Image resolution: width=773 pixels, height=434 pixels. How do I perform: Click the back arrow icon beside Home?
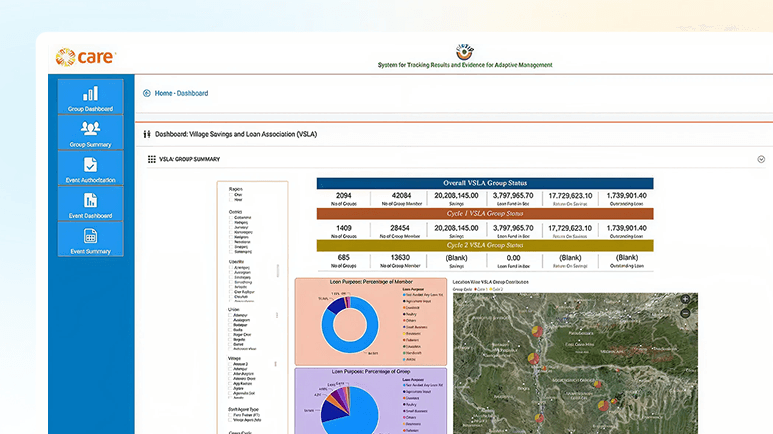(147, 93)
